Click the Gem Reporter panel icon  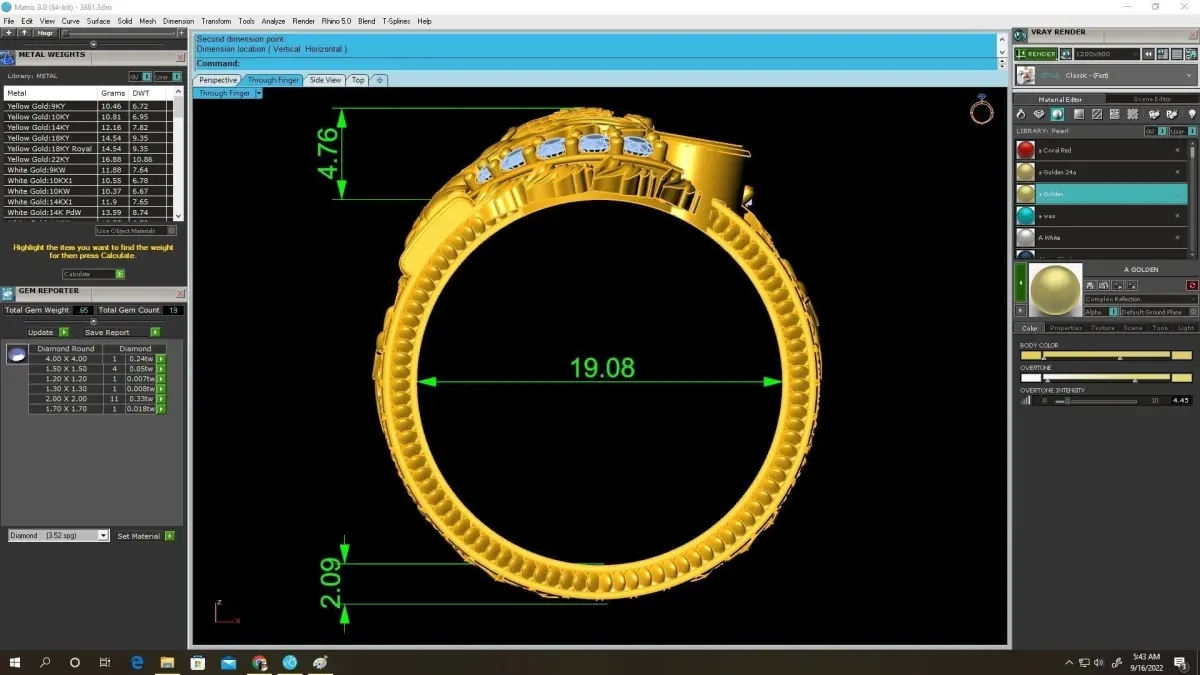point(8,292)
